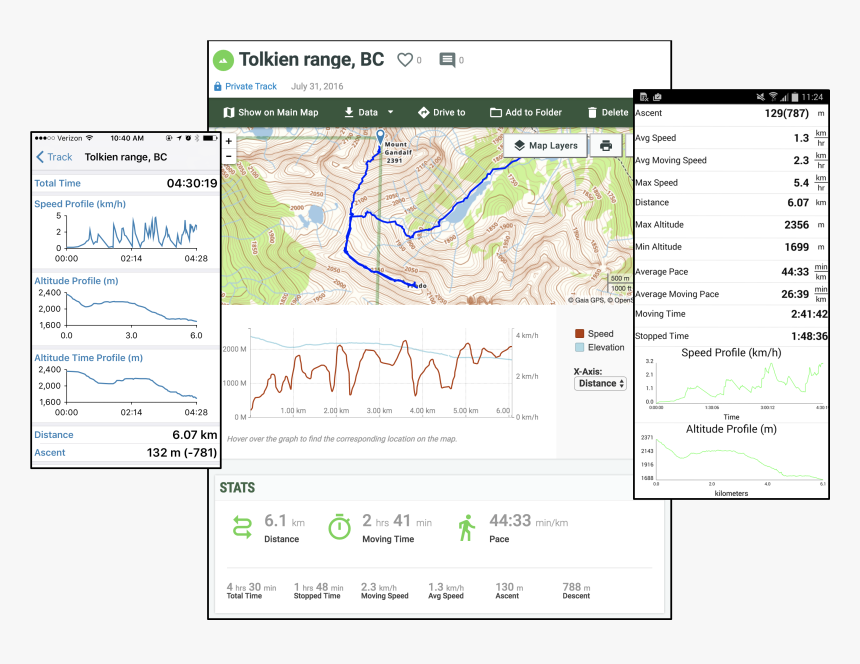Click the speed-elevation graph

(380, 375)
